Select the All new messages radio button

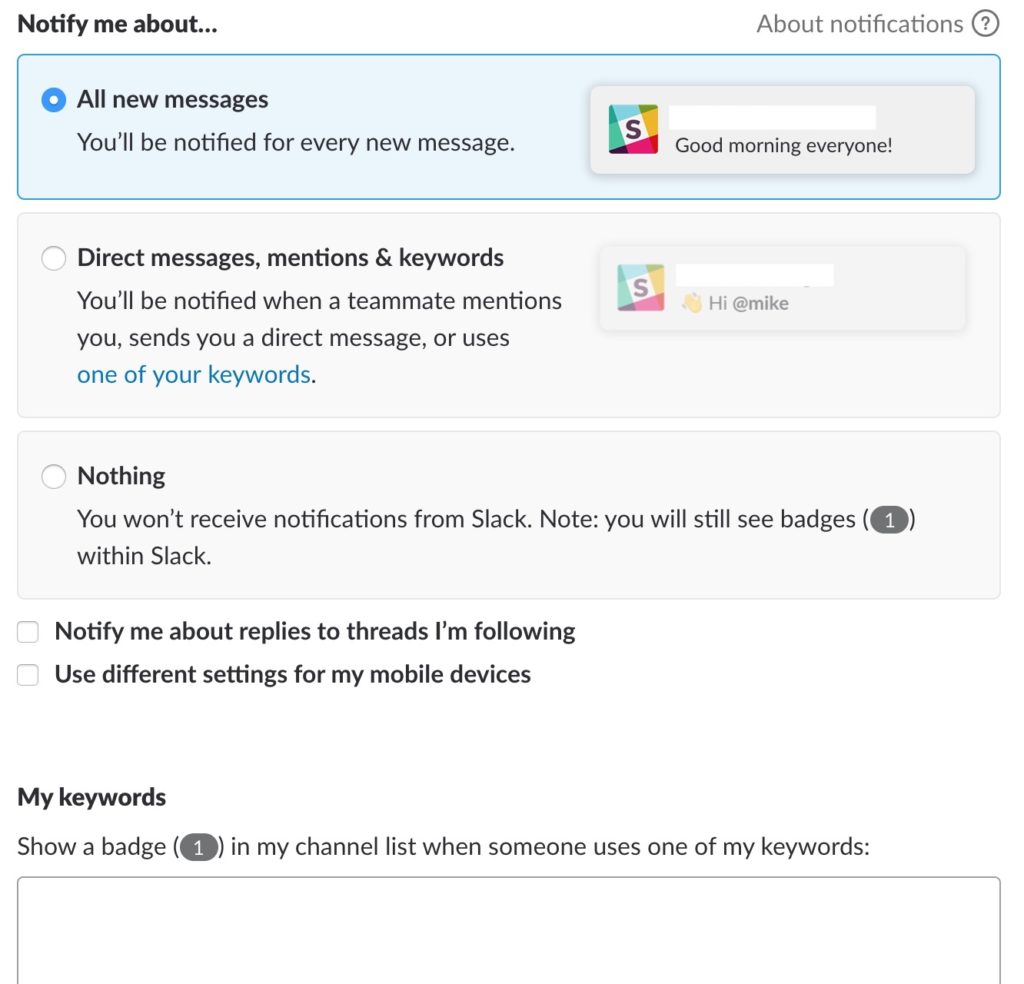[53, 100]
